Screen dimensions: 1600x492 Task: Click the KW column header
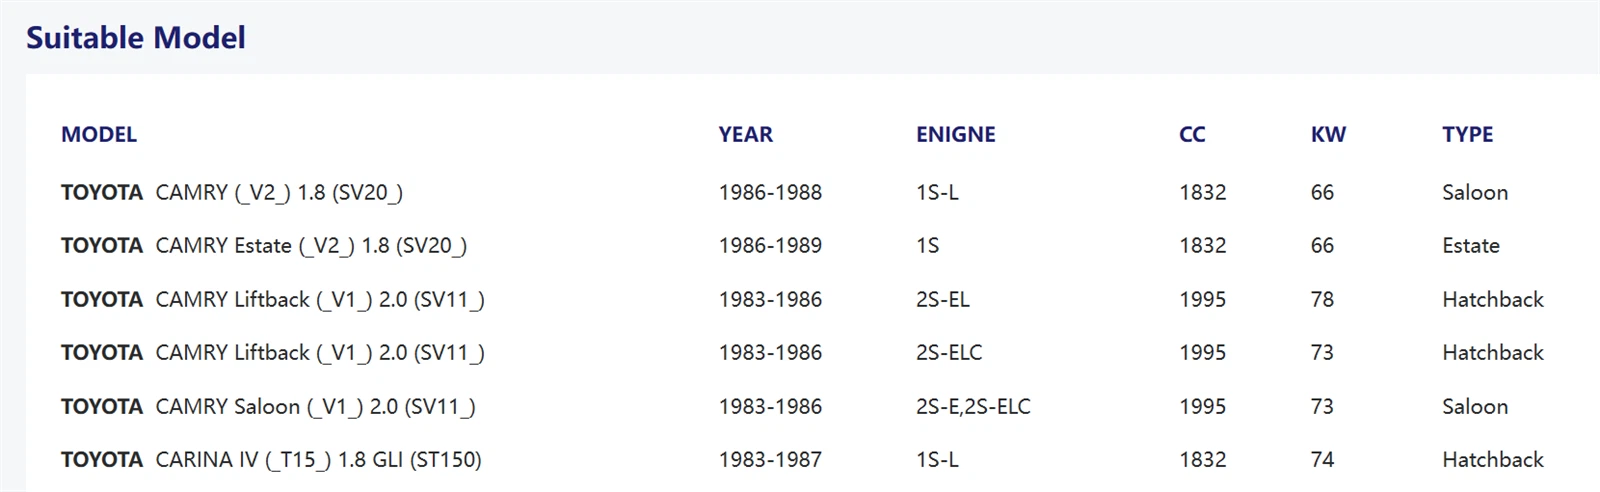[x=1329, y=135]
